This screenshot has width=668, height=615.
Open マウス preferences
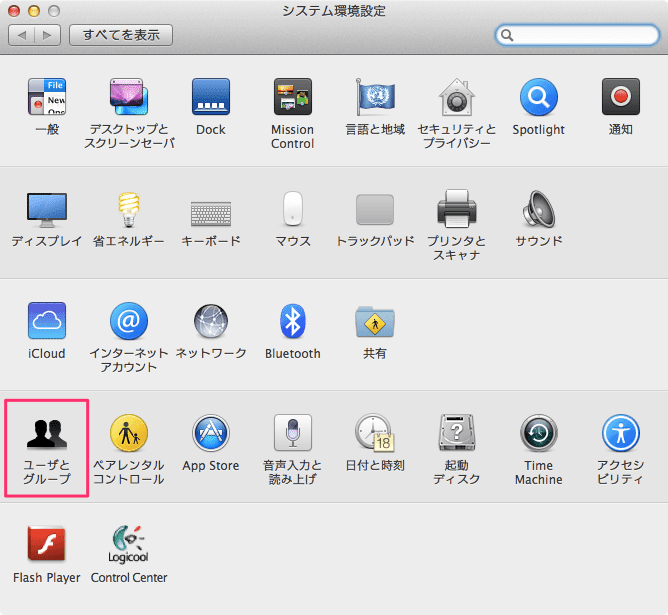click(x=293, y=209)
